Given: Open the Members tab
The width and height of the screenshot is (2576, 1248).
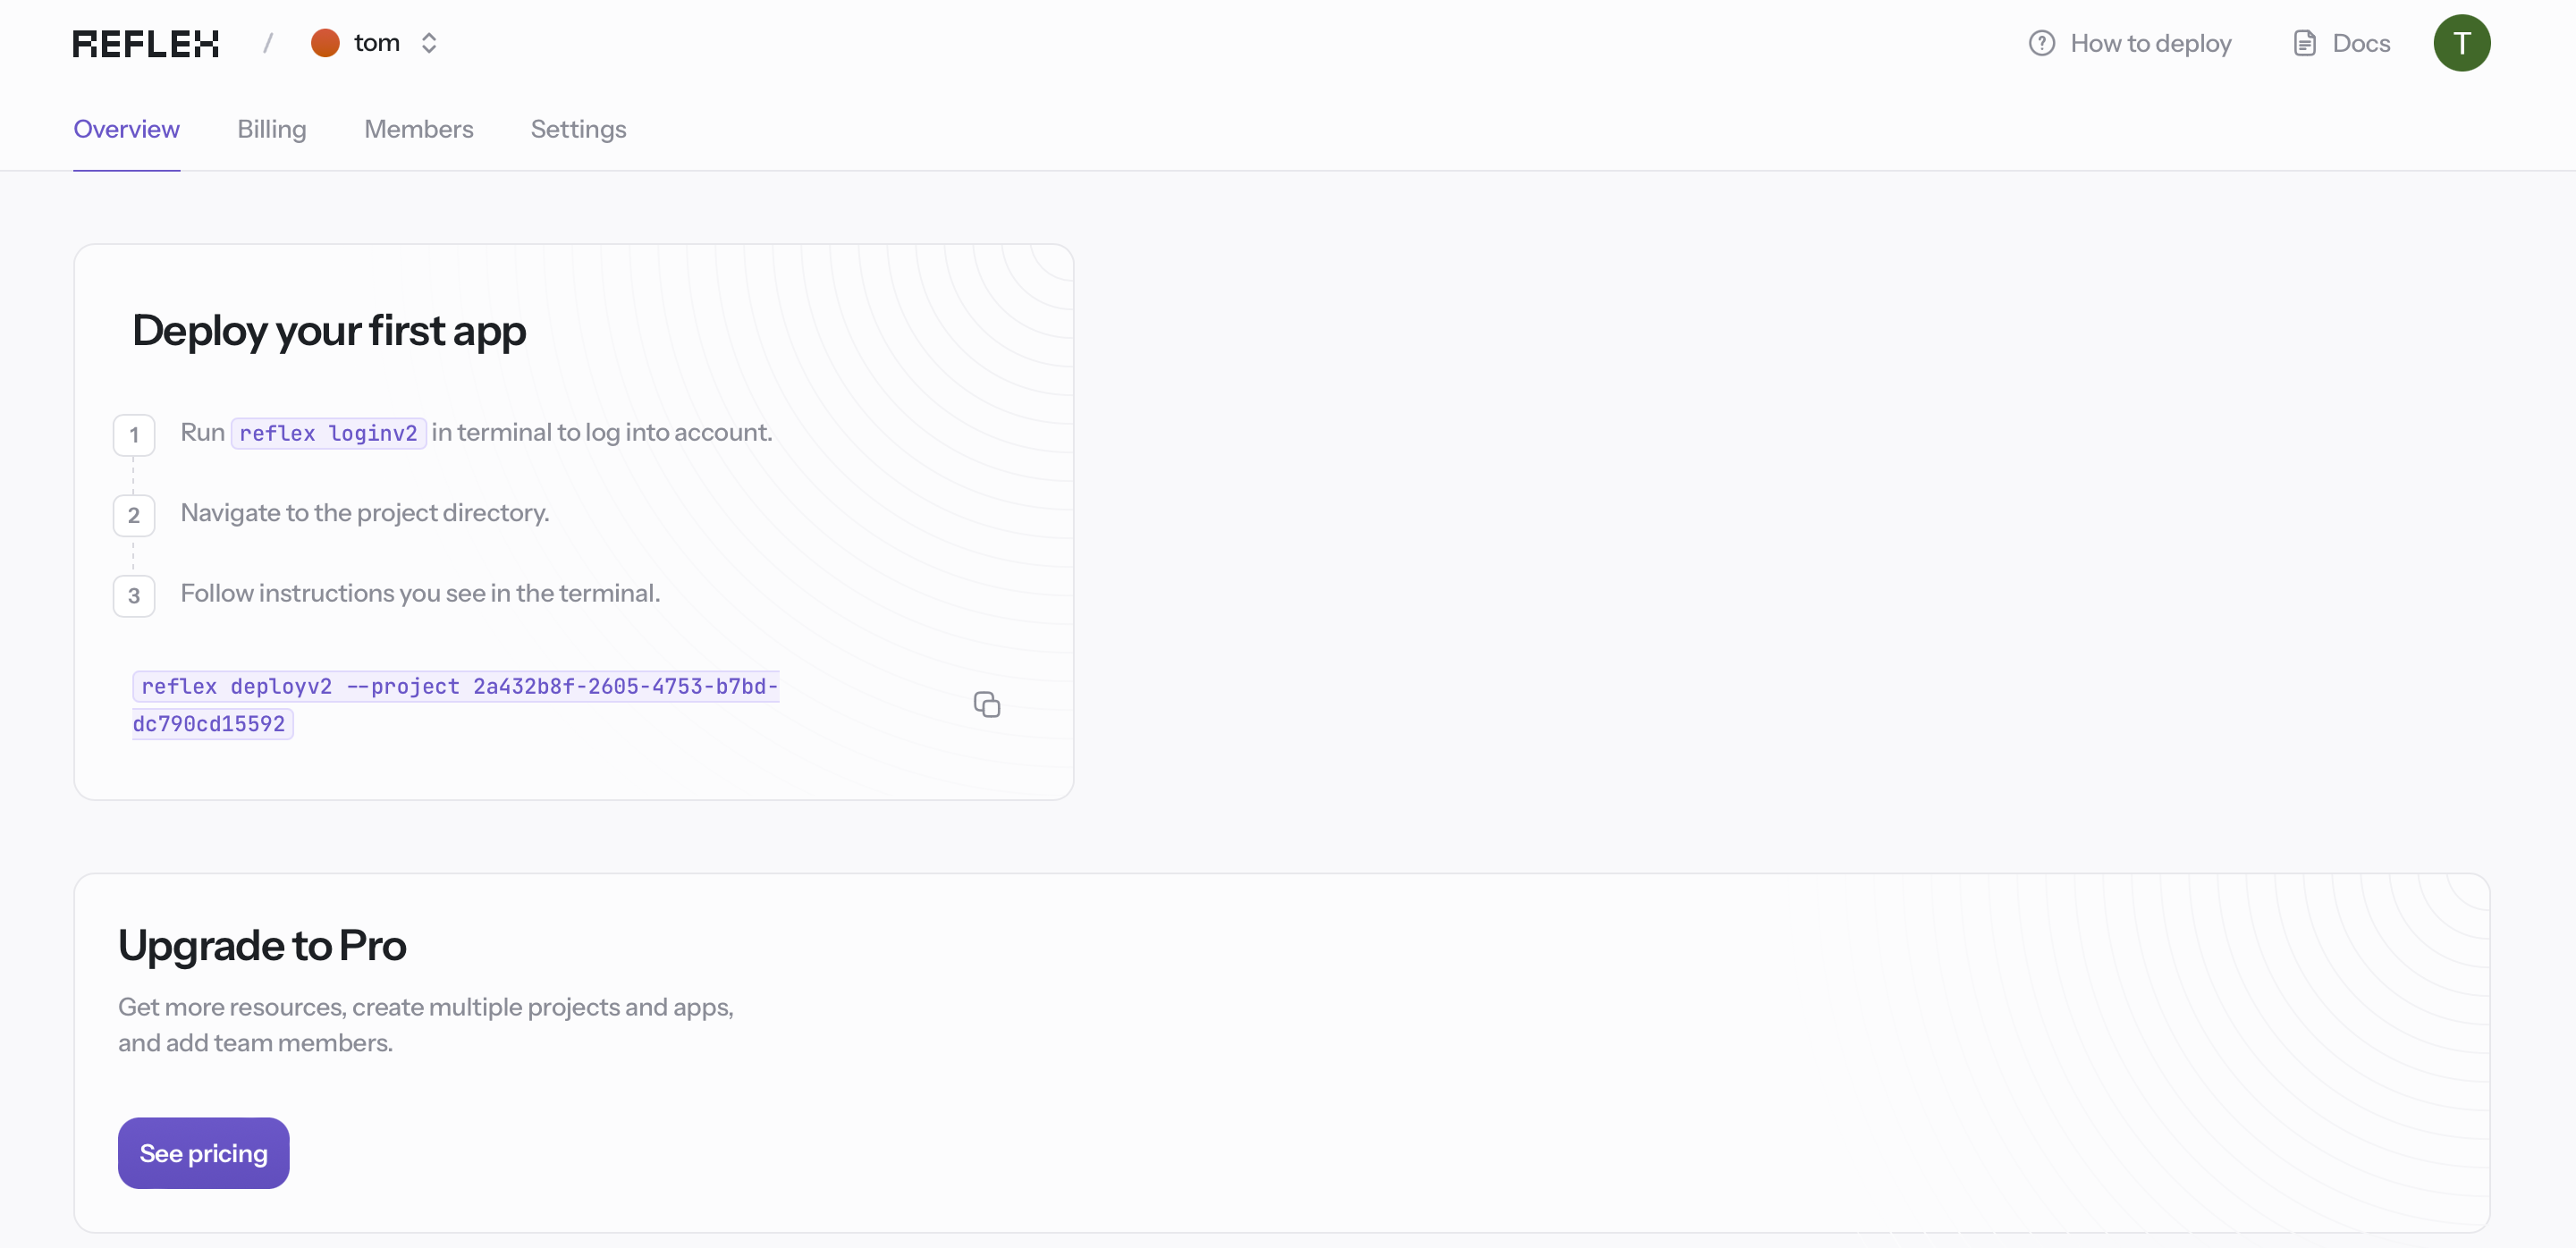Looking at the screenshot, I should (419, 129).
